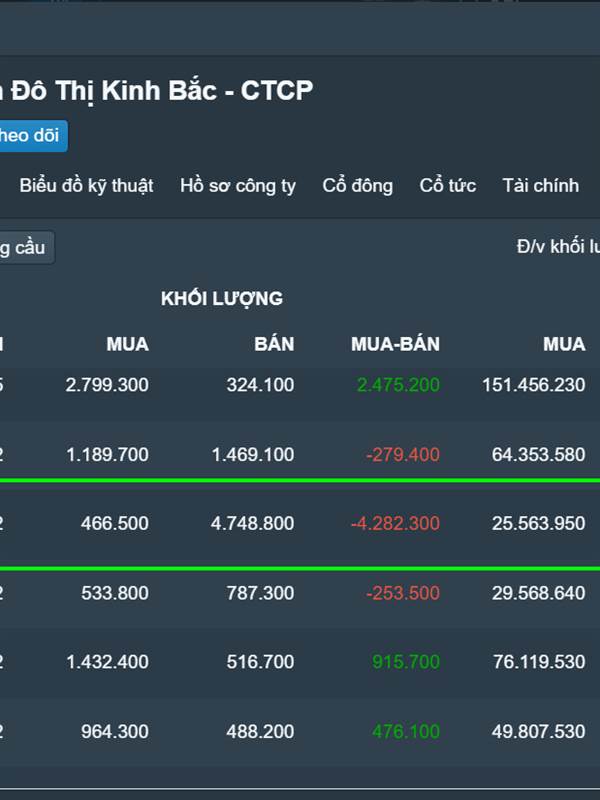Select sell volume 516.700
Screen dimensions: 600x800
point(260,662)
